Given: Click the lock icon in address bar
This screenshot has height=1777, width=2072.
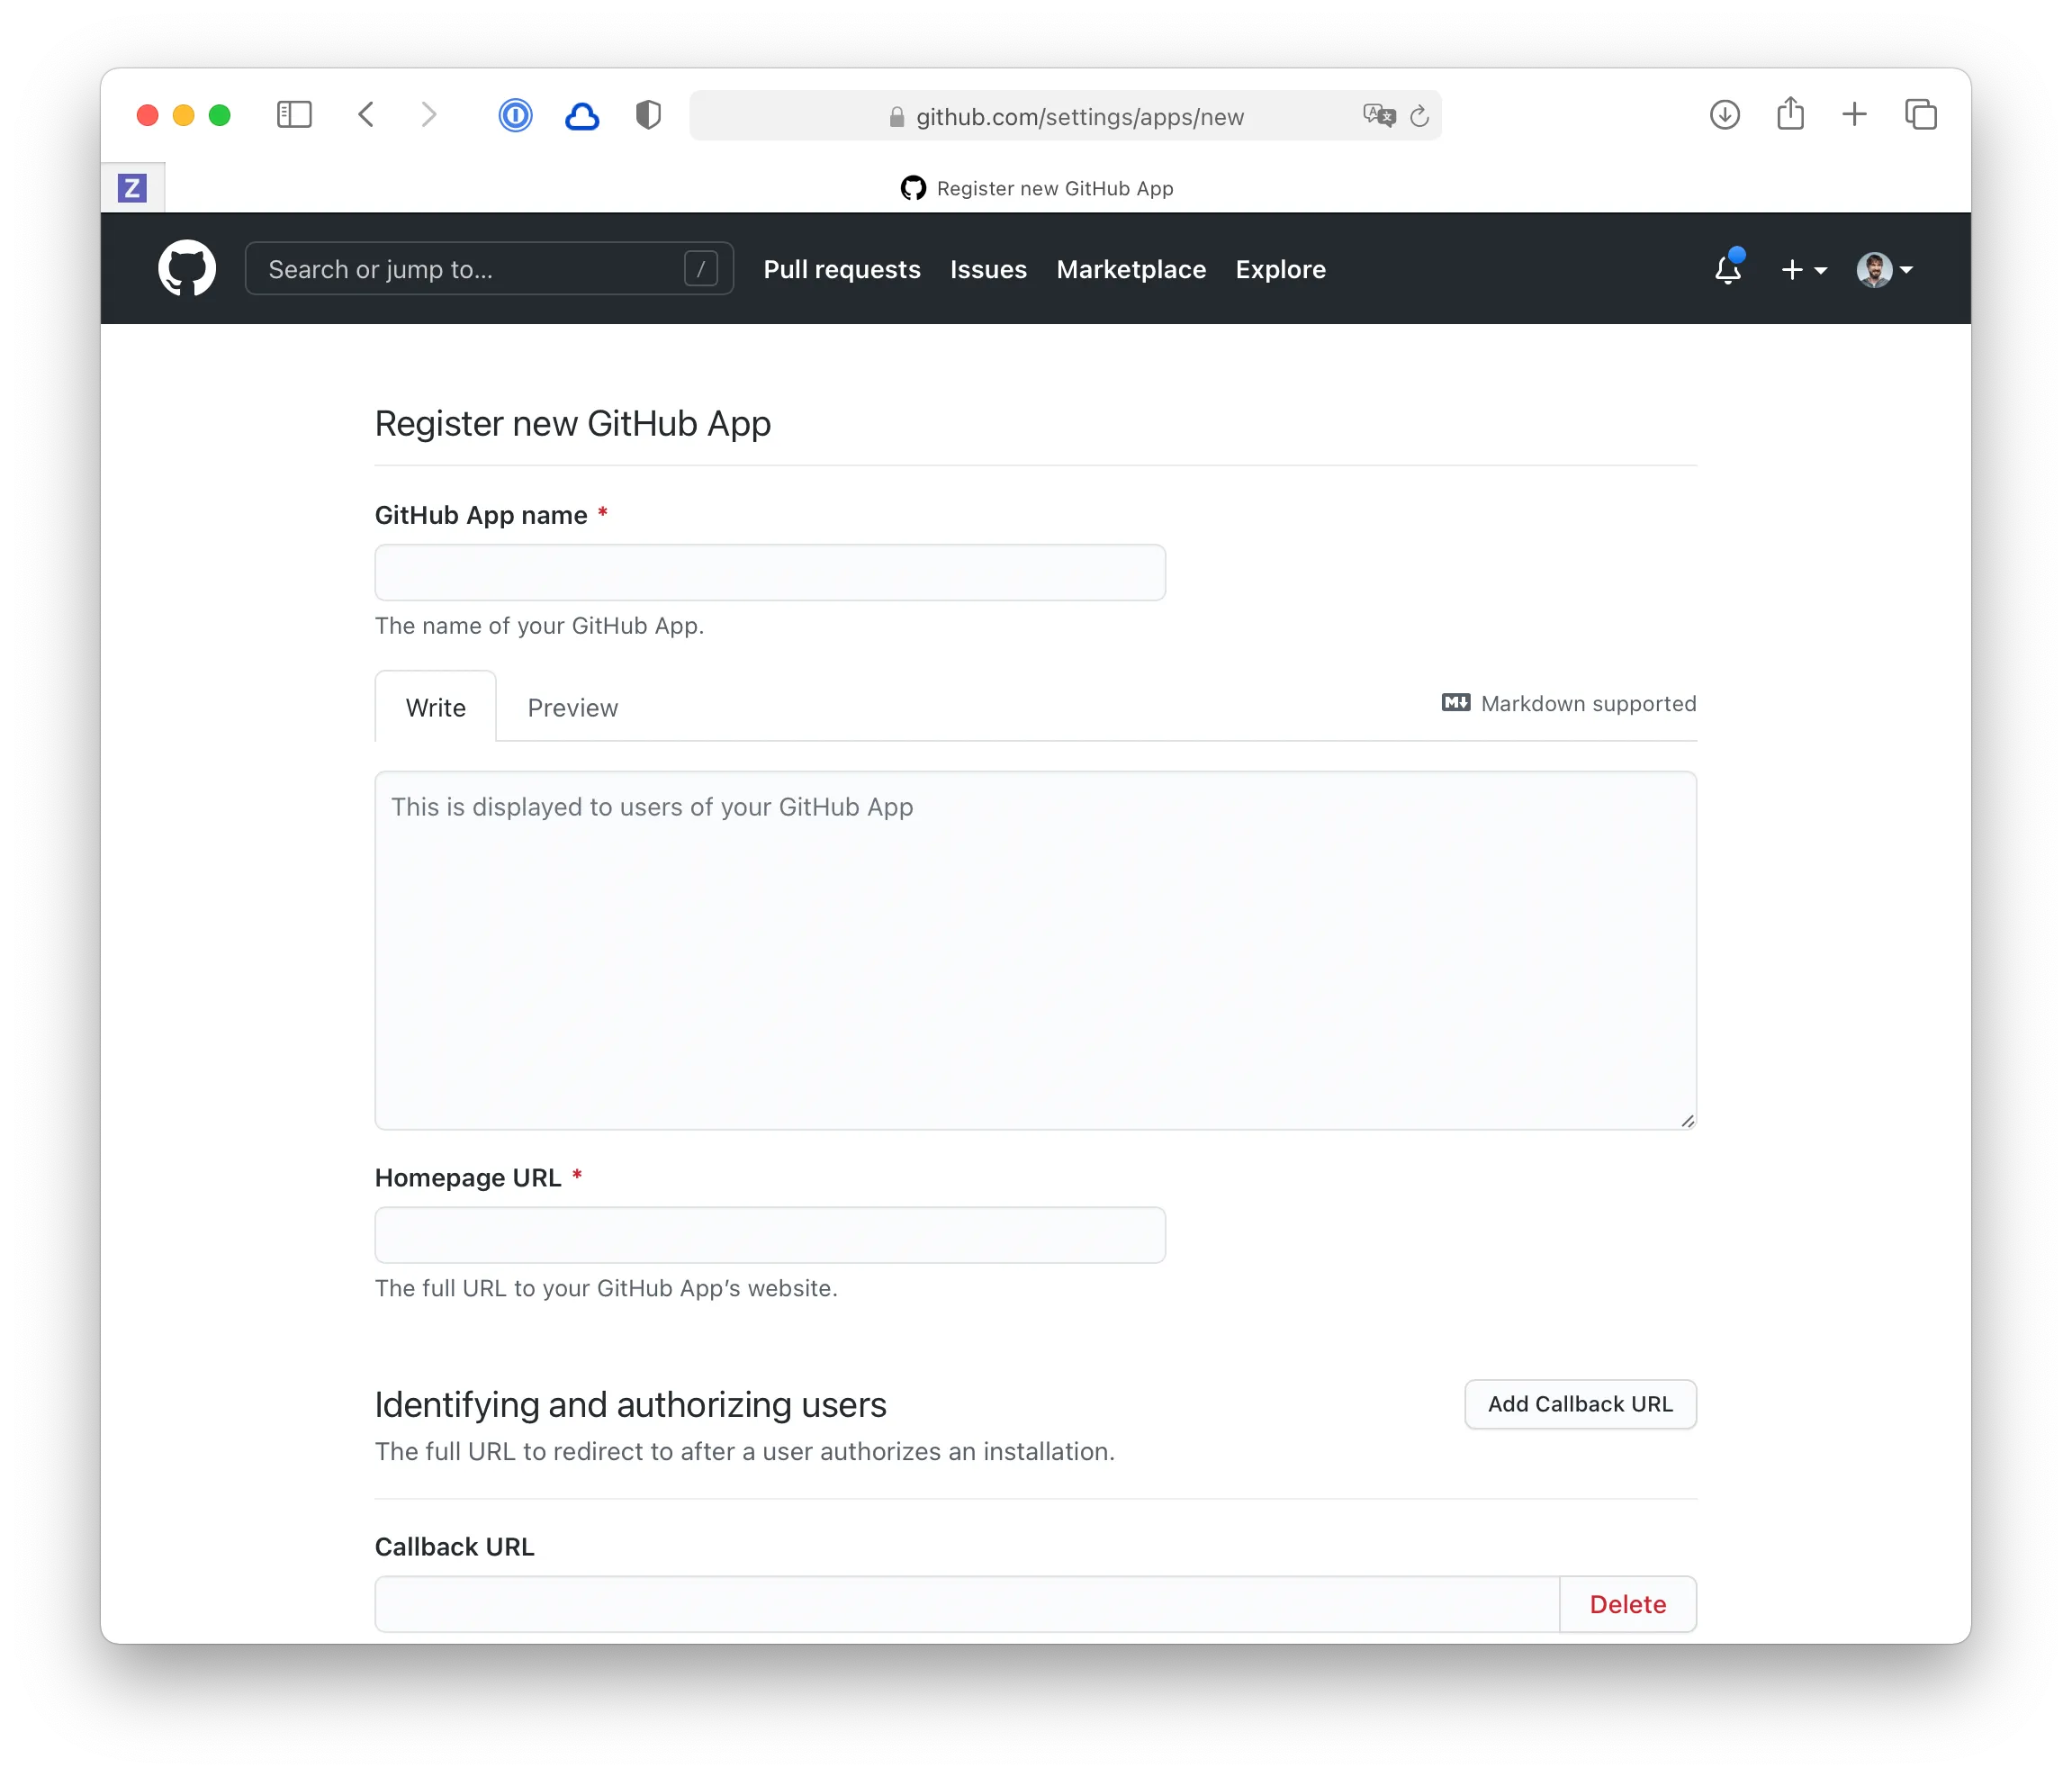Looking at the screenshot, I should coord(897,117).
